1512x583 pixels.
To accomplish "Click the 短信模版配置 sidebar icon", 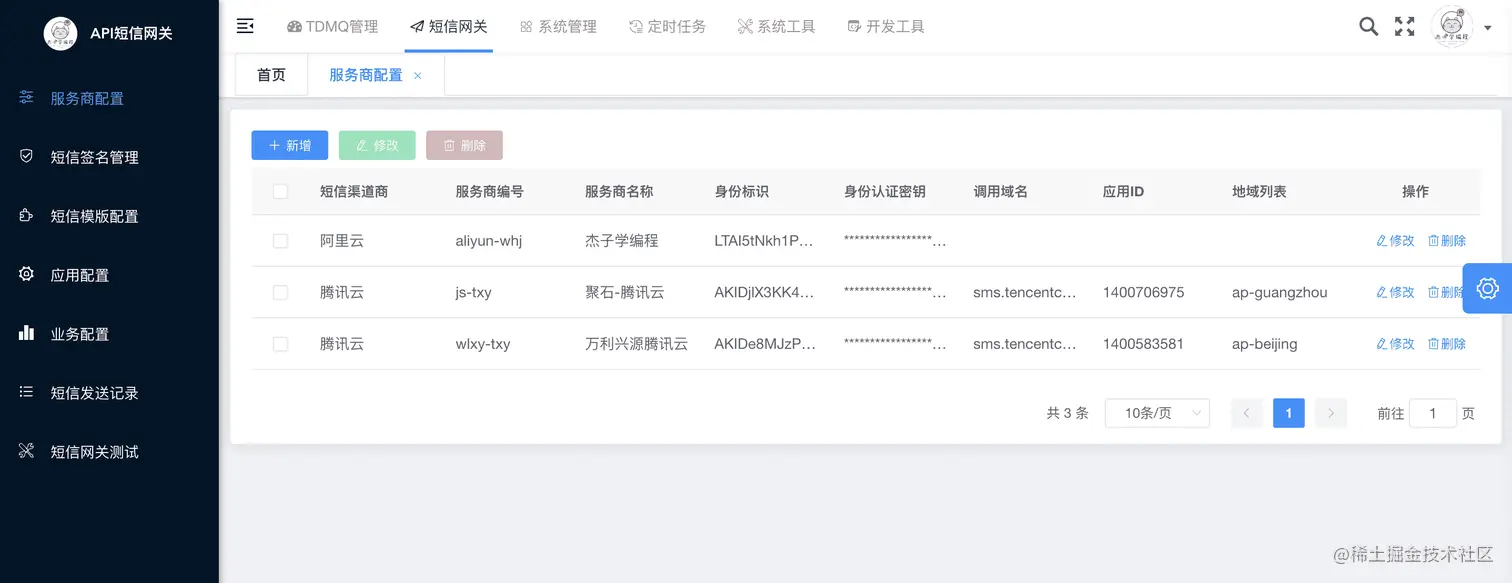I will [26, 215].
